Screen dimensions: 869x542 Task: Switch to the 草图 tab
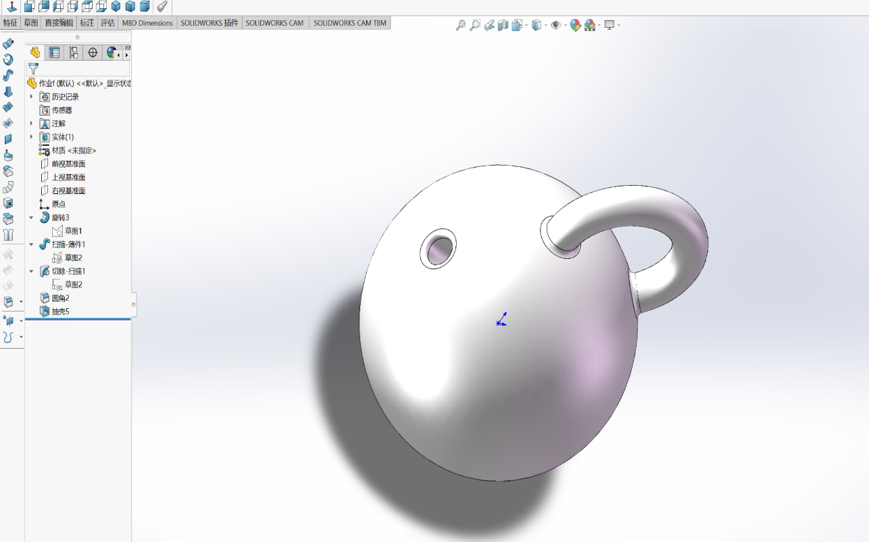click(x=31, y=23)
